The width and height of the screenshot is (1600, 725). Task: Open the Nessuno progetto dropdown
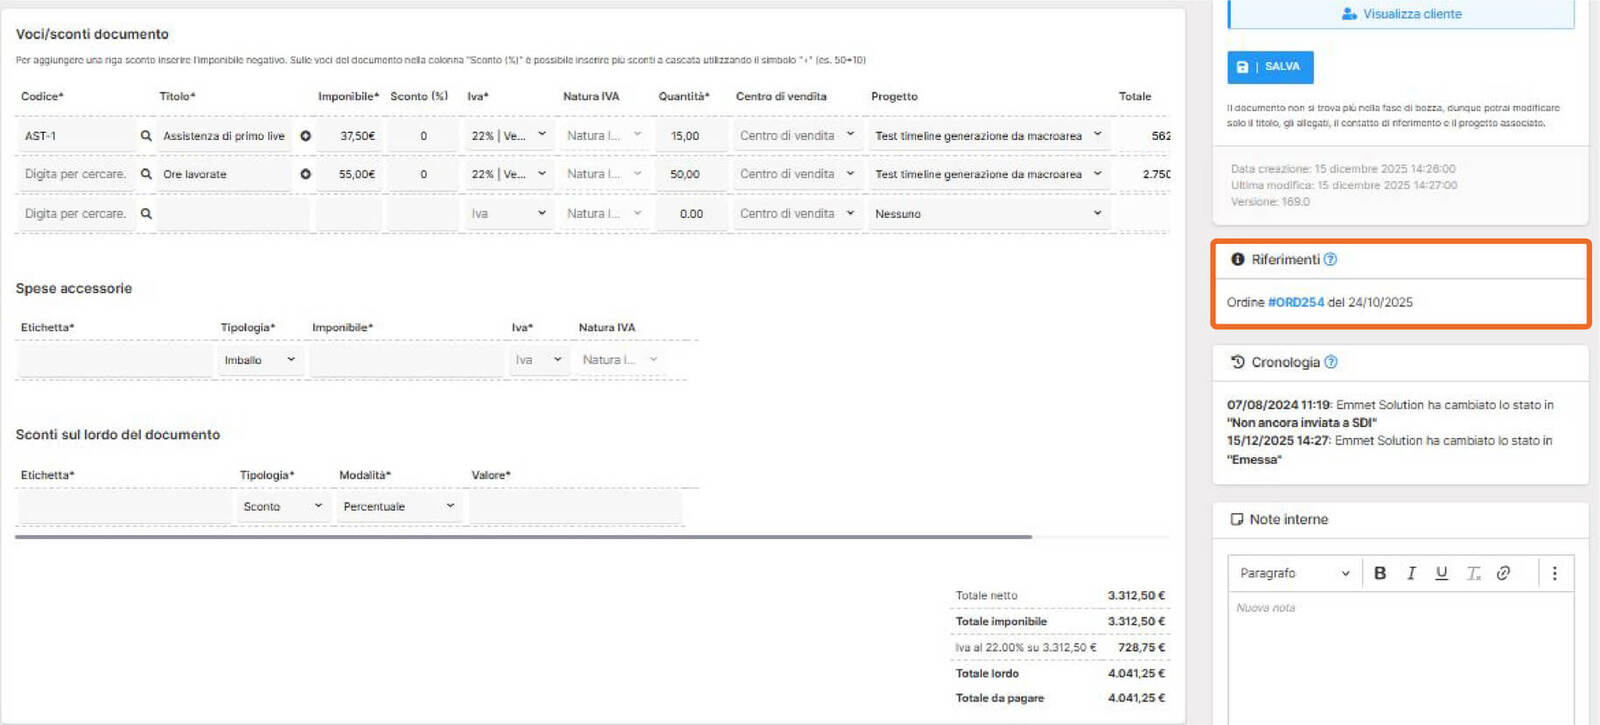pos(987,214)
